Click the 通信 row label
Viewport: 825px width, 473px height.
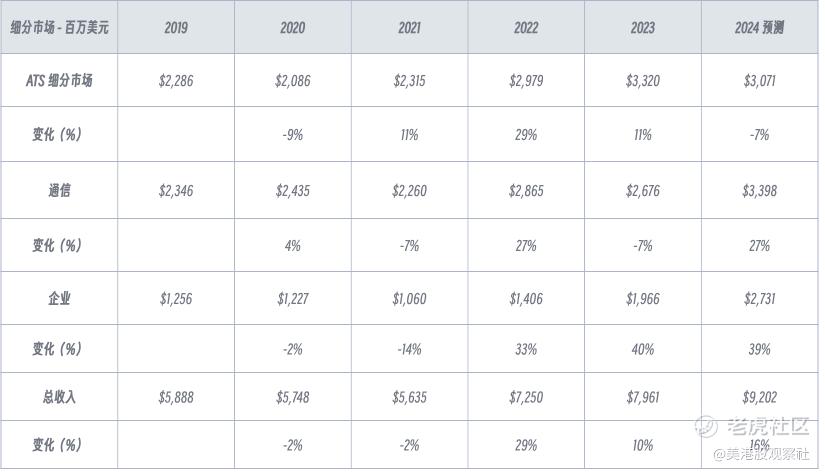pyautogui.click(x=60, y=190)
